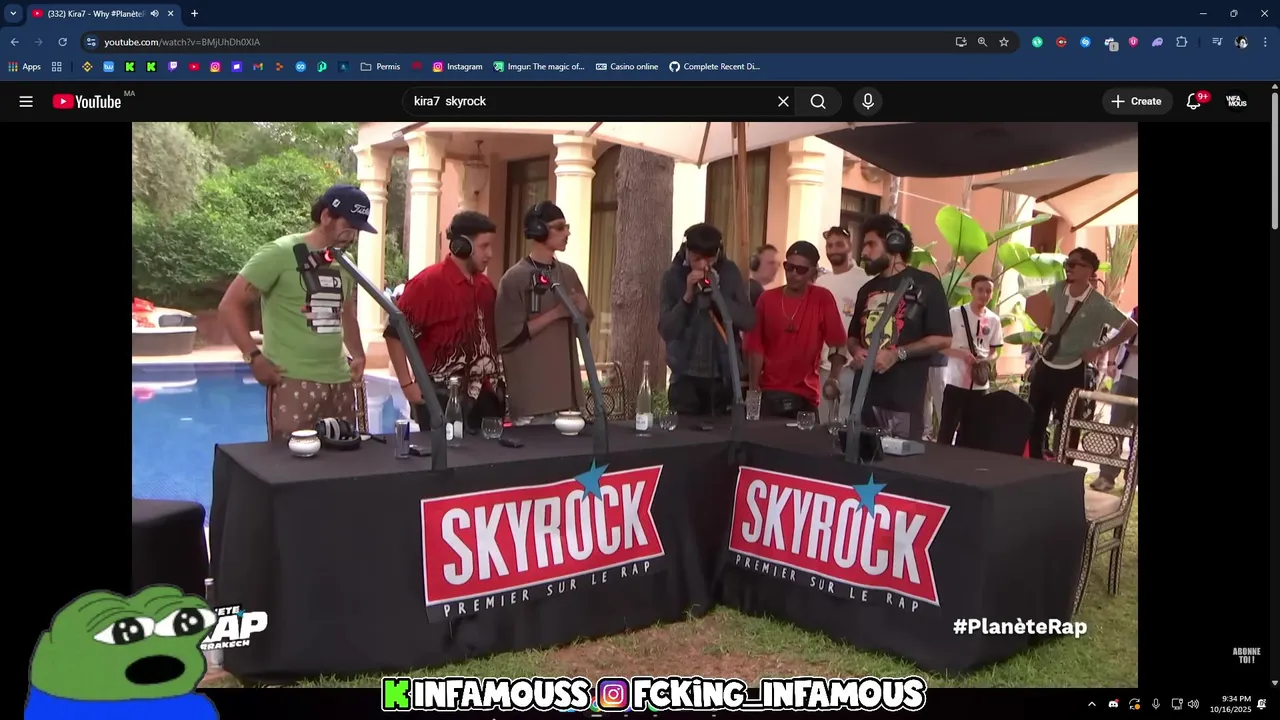The height and width of the screenshot is (720, 1280).
Task: Open system volume speaker icon
Action: click(x=1193, y=704)
